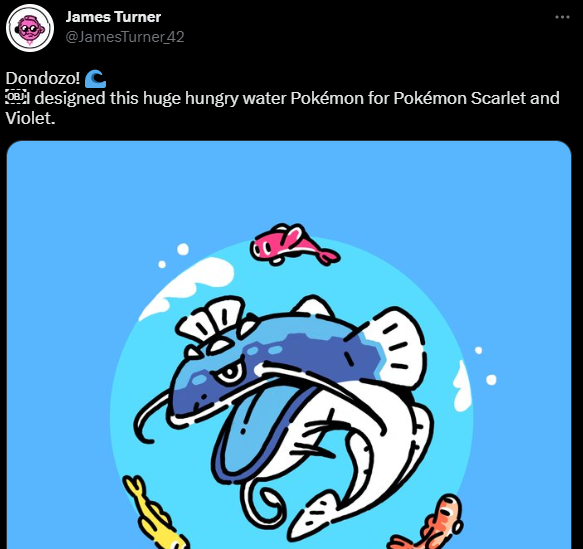
Task: Click the James Turner display name
Action: click(113, 17)
